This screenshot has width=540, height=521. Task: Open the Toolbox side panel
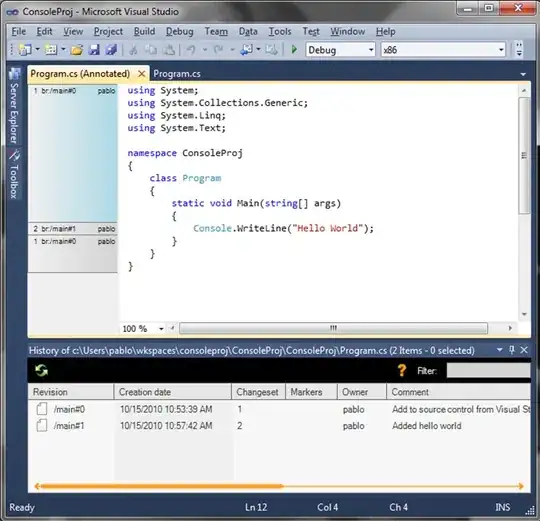click(x=14, y=174)
